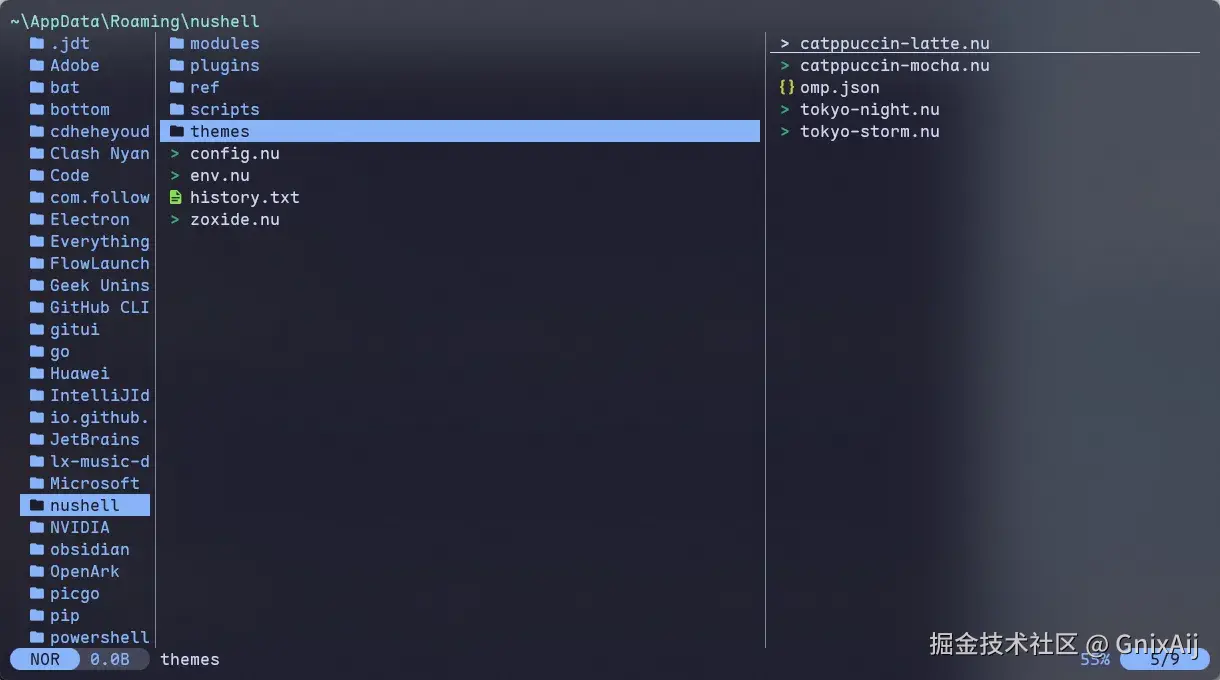1220x680 pixels.
Task: Open the tokyo-storm.nu theme file
Action: pos(869,131)
